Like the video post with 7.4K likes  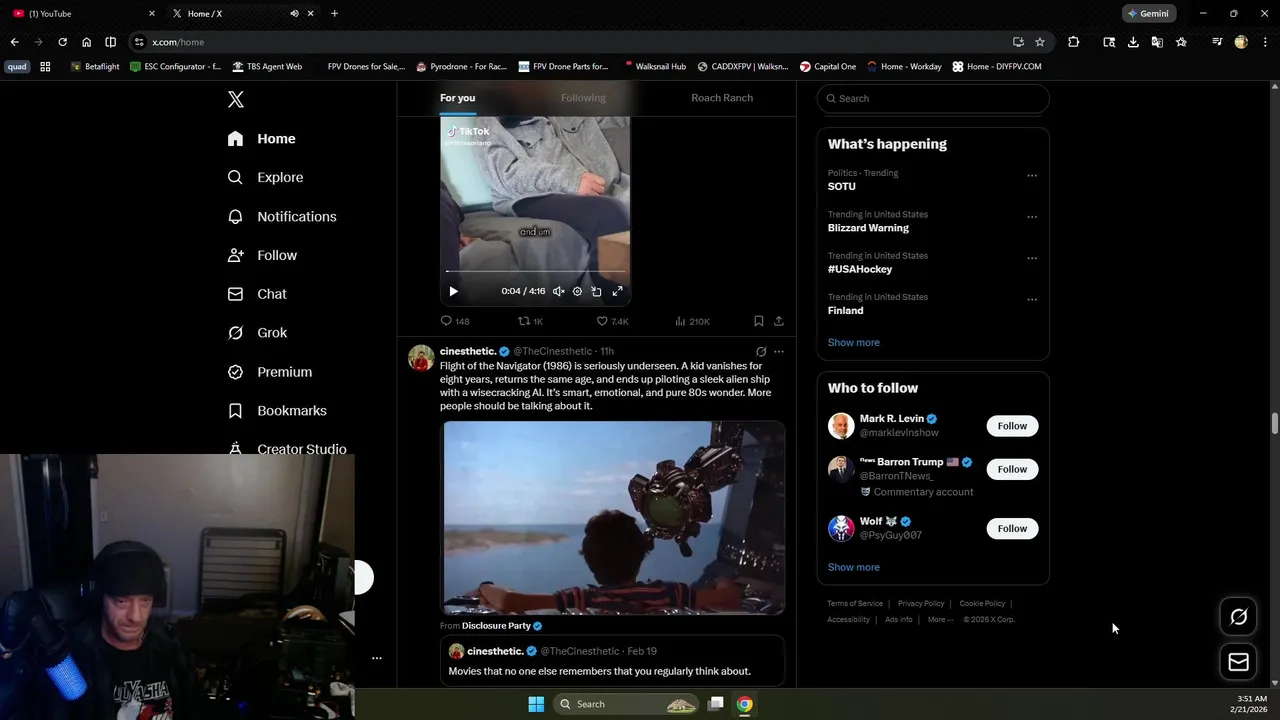(612, 321)
